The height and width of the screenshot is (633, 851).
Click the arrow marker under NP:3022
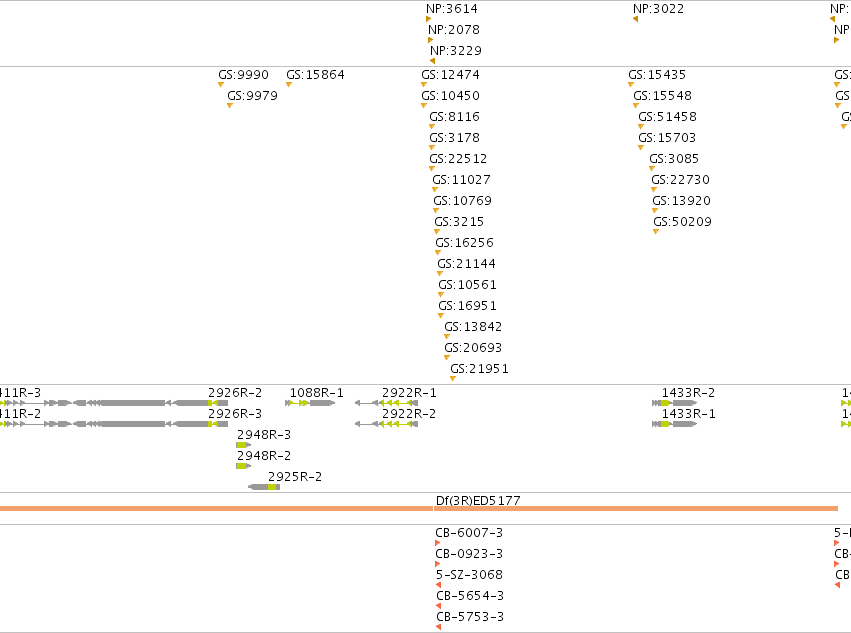pos(635,19)
